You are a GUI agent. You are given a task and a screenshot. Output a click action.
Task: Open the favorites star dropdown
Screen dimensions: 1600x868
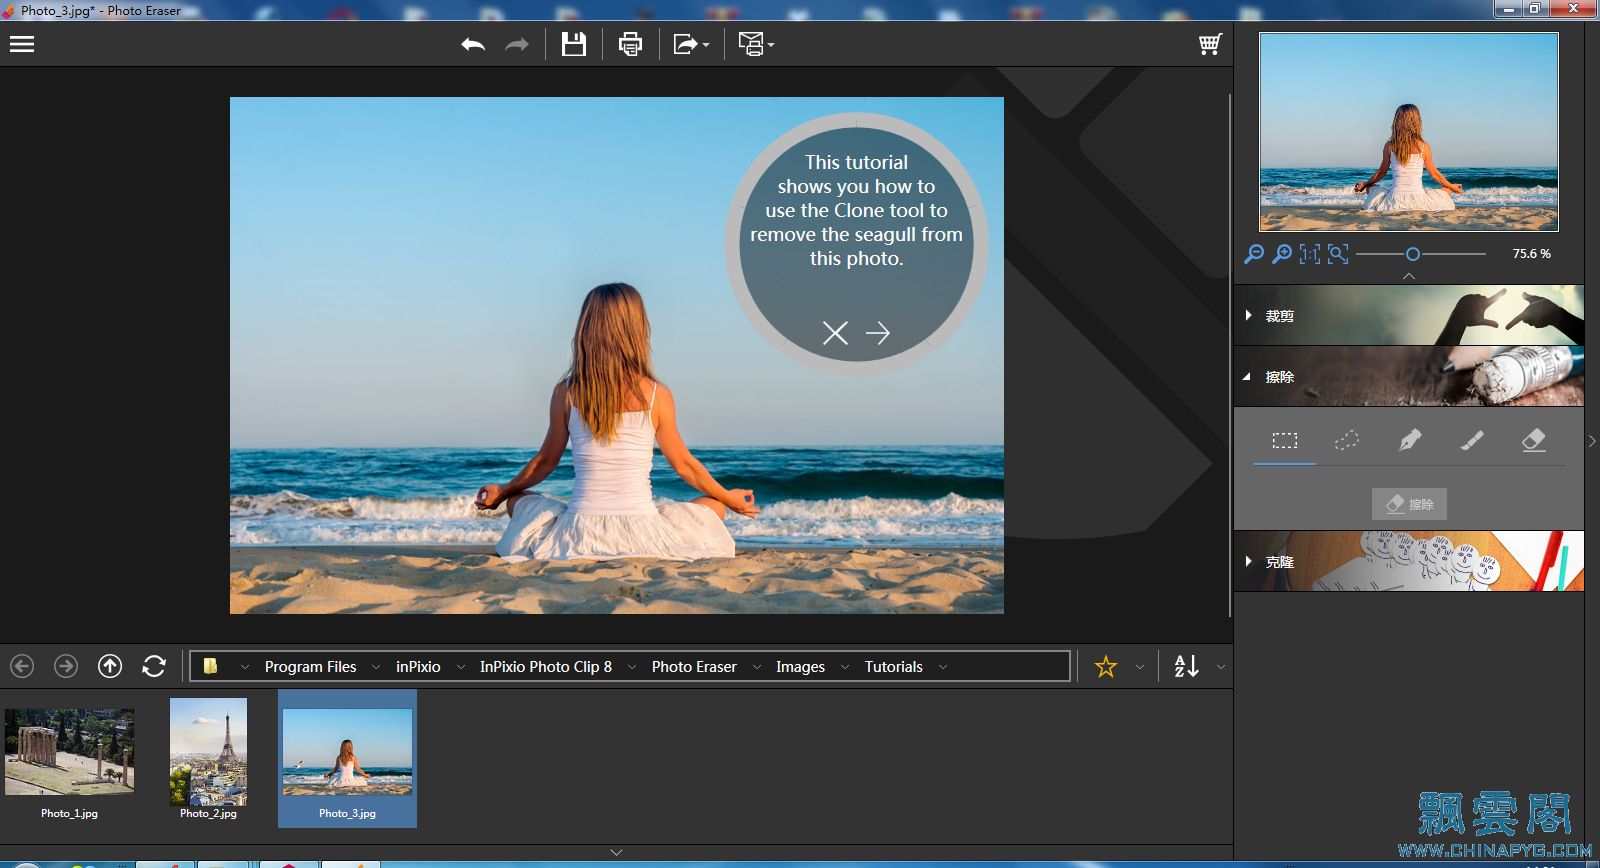click(1139, 667)
